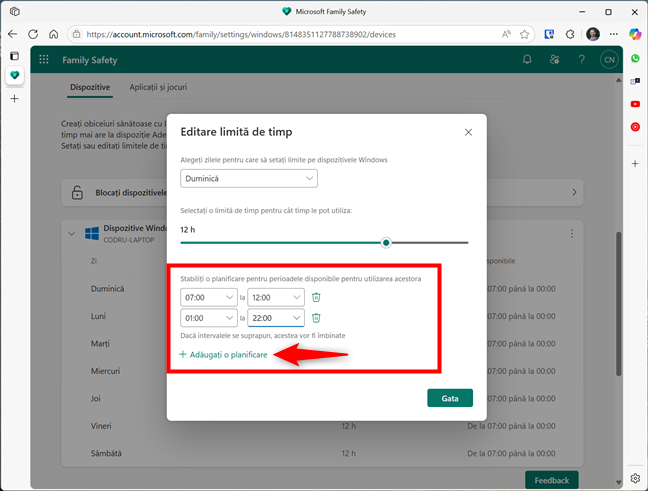This screenshot has height=491, width=648.
Task: Open the 01:00 start time dropdown
Action: click(209, 318)
